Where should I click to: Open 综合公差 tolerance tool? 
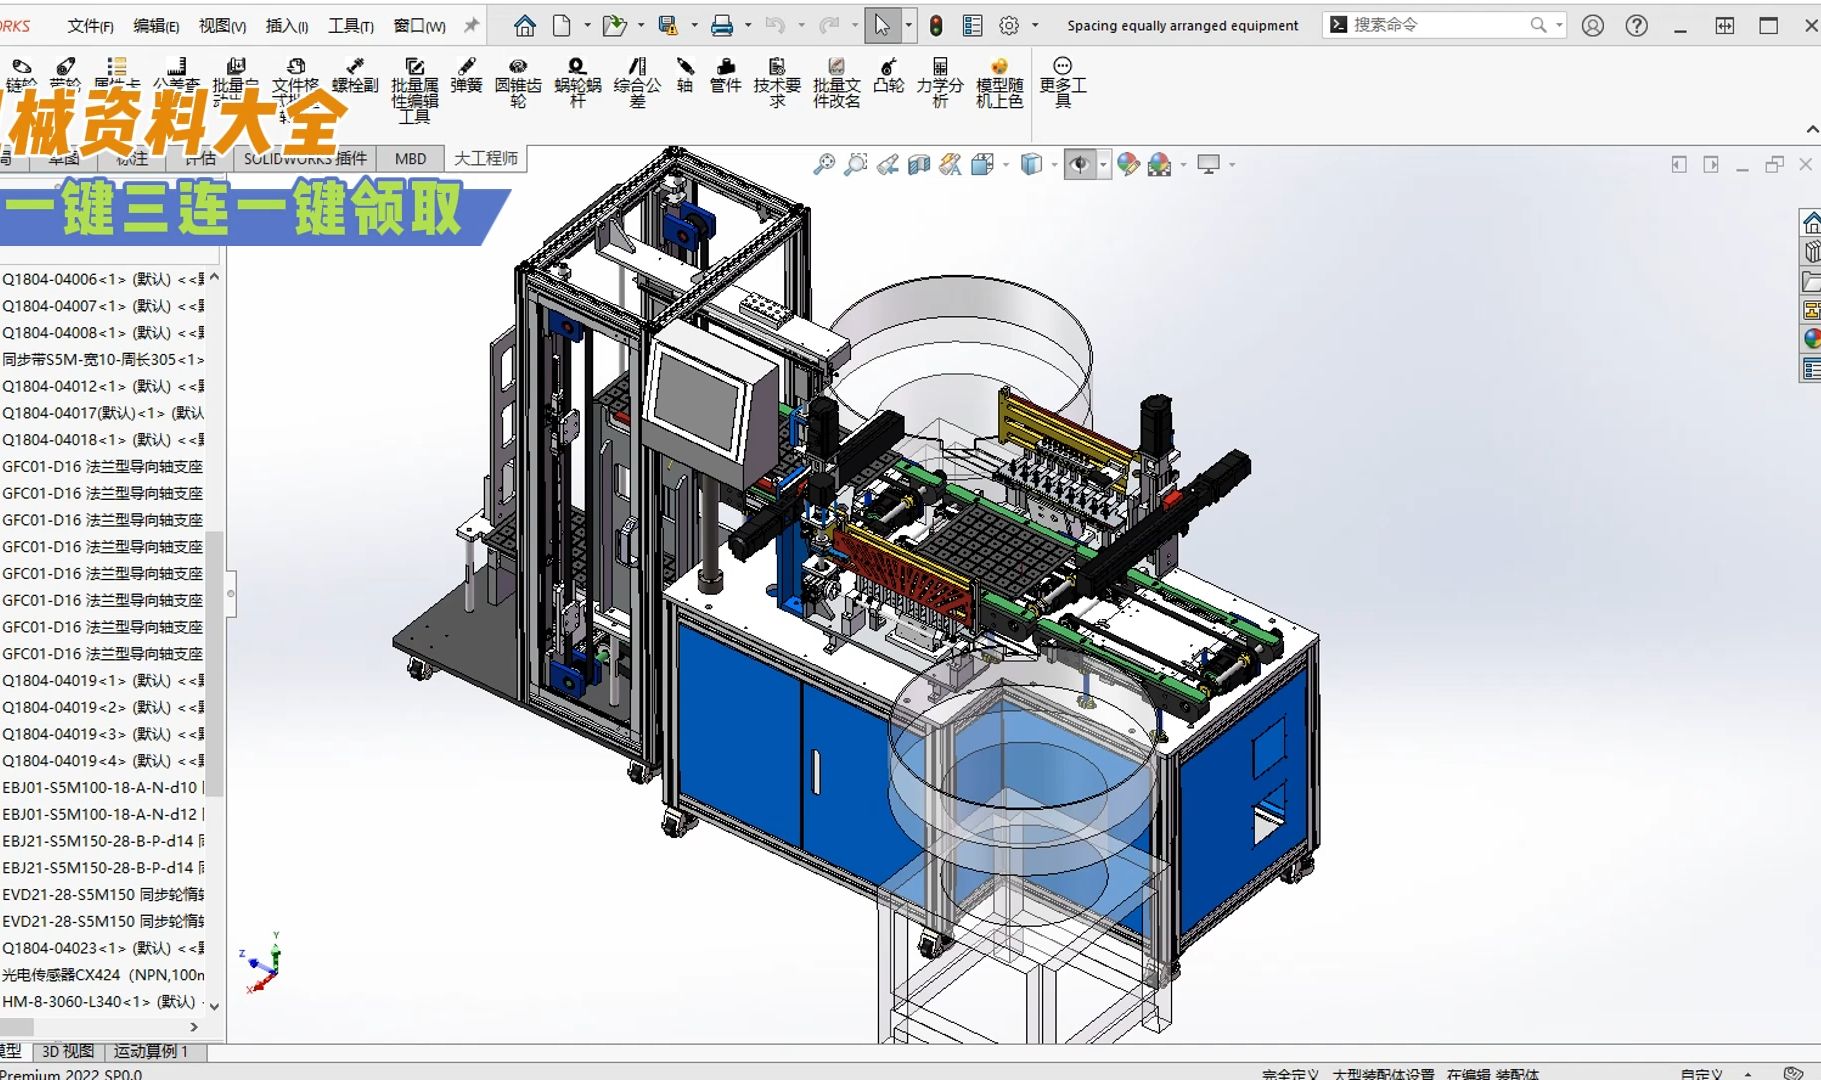point(637,83)
